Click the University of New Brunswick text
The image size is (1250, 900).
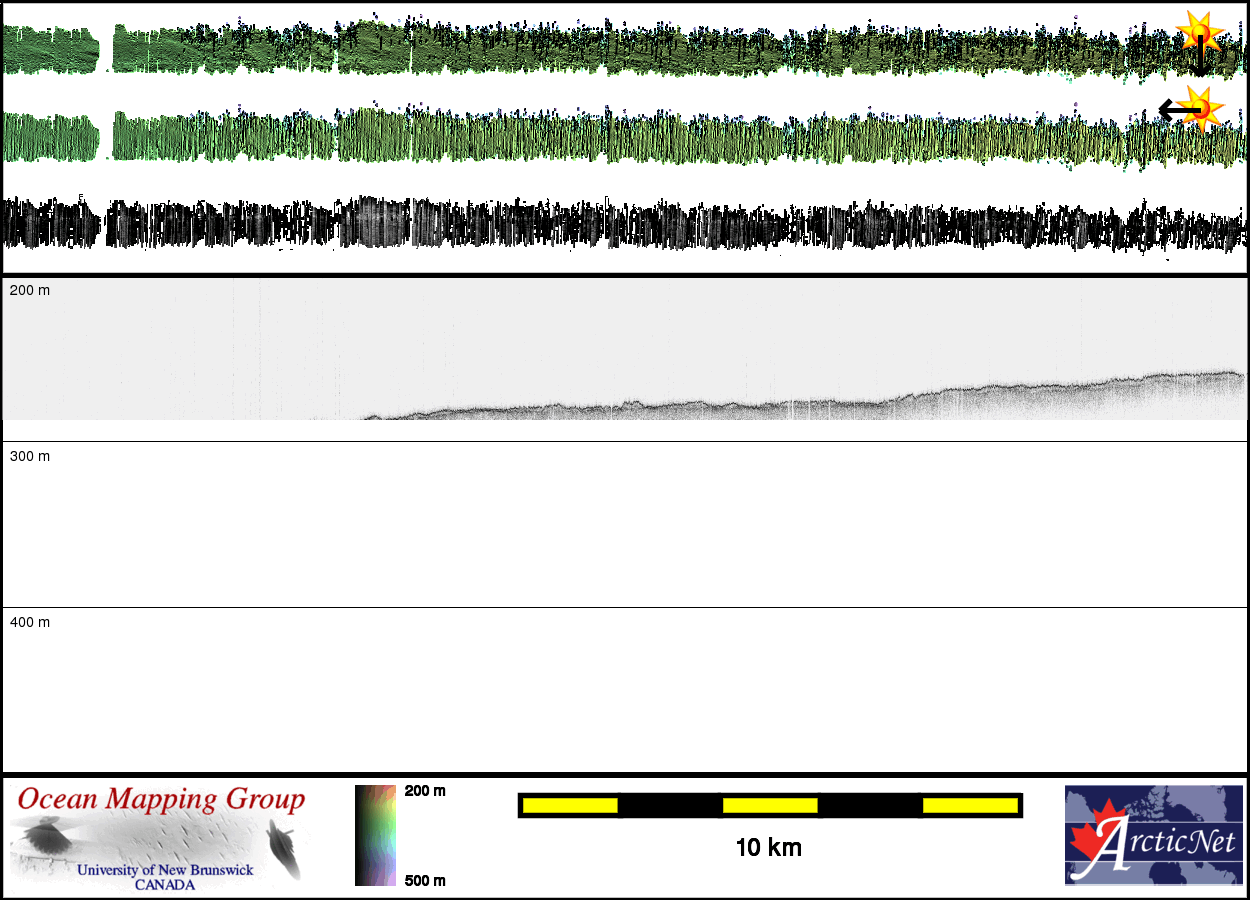(x=165, y=870)
